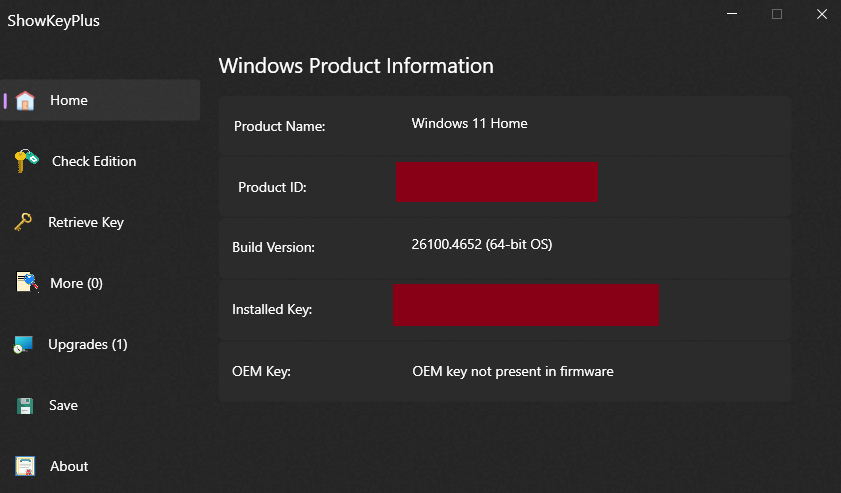Screen dimensions: 841x493
Task: Click the ShowKeyPlus window title
Action: click(x=53, y=21)
